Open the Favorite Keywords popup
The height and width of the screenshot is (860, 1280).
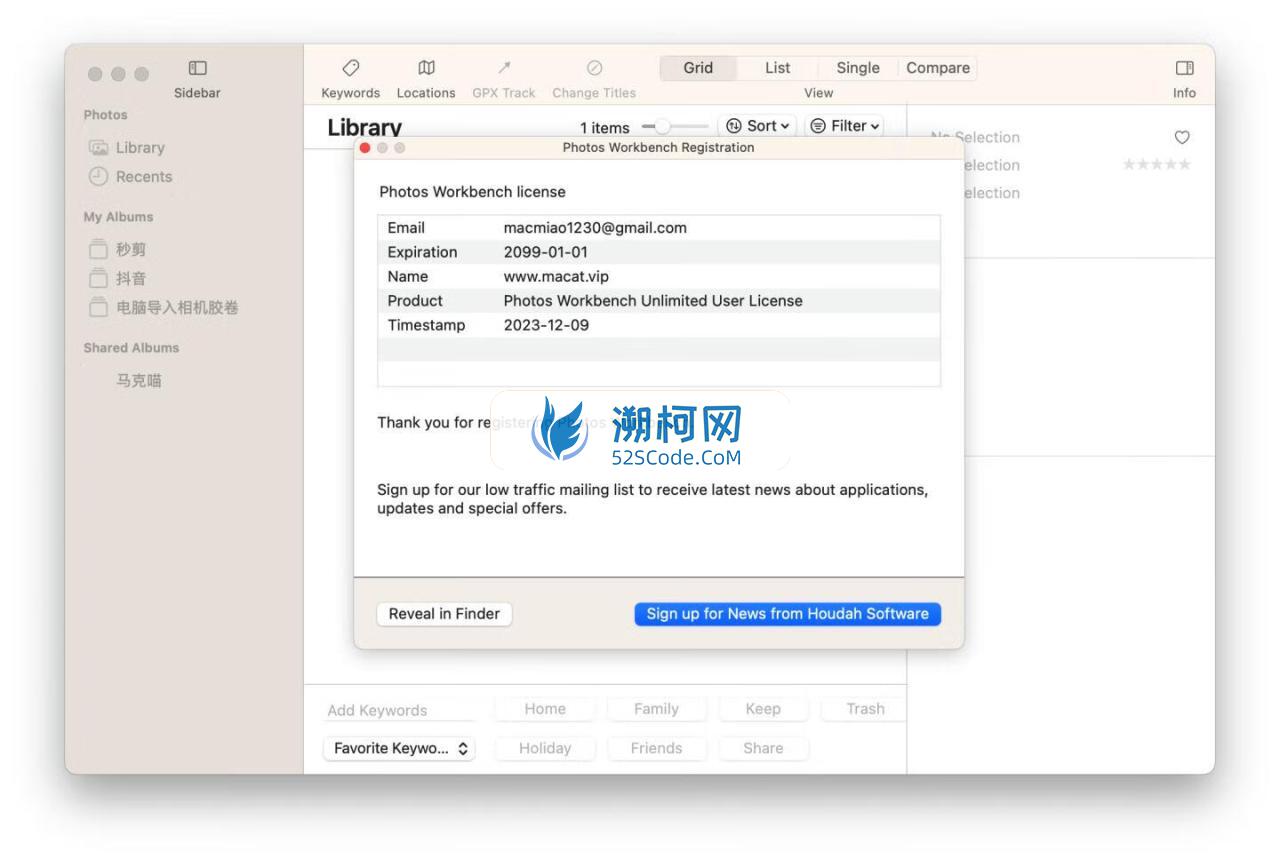(x=399, y=748)
